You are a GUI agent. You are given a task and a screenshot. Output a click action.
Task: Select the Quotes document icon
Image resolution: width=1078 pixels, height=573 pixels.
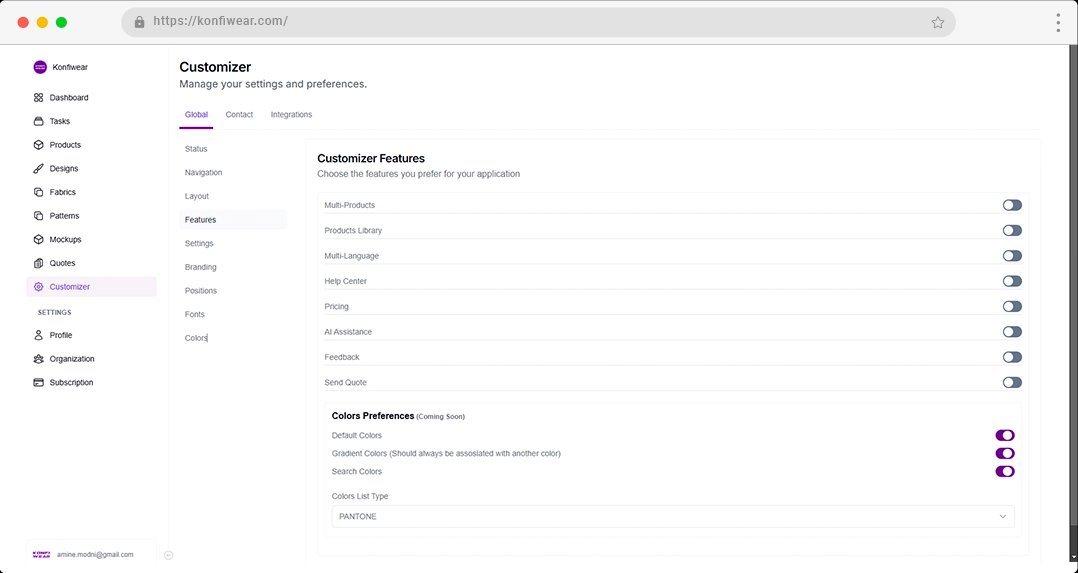[x=39, y=263]
